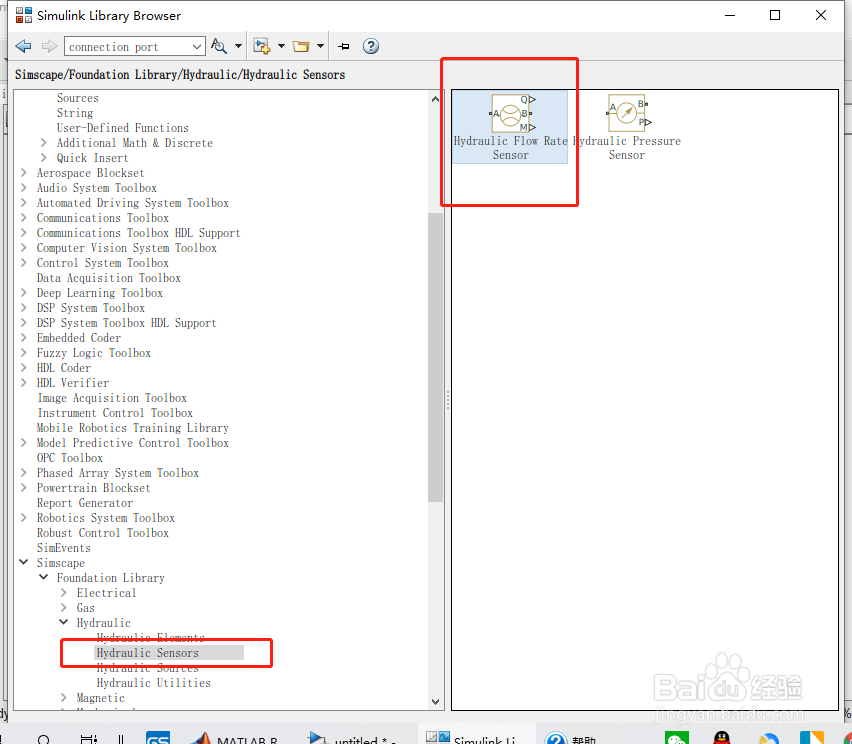Select Image Acquisition Toolbox
Image resolution: width=852 pixels, height=744 pixels.
112,398
